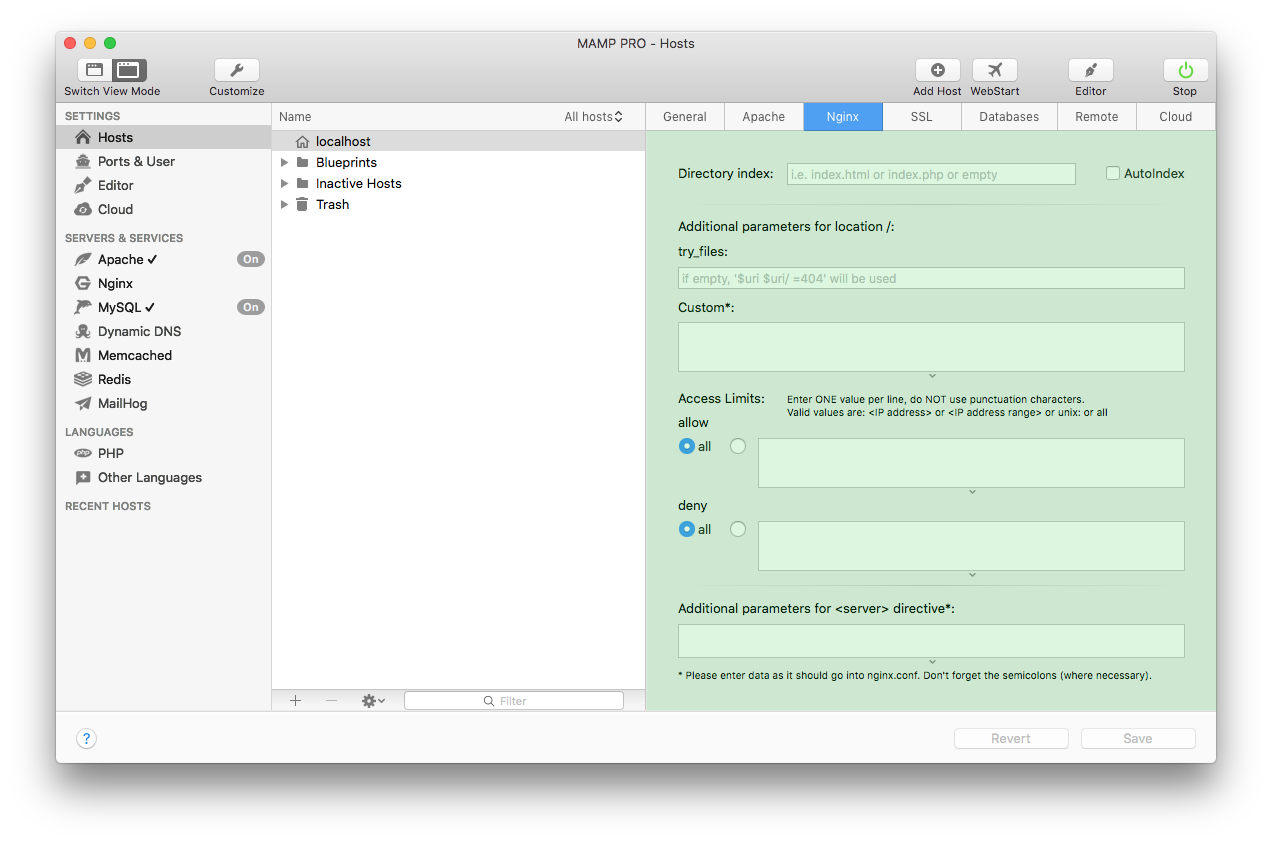
Task: Open the gear action menu below hosts
Action: (x=371, y=700)
